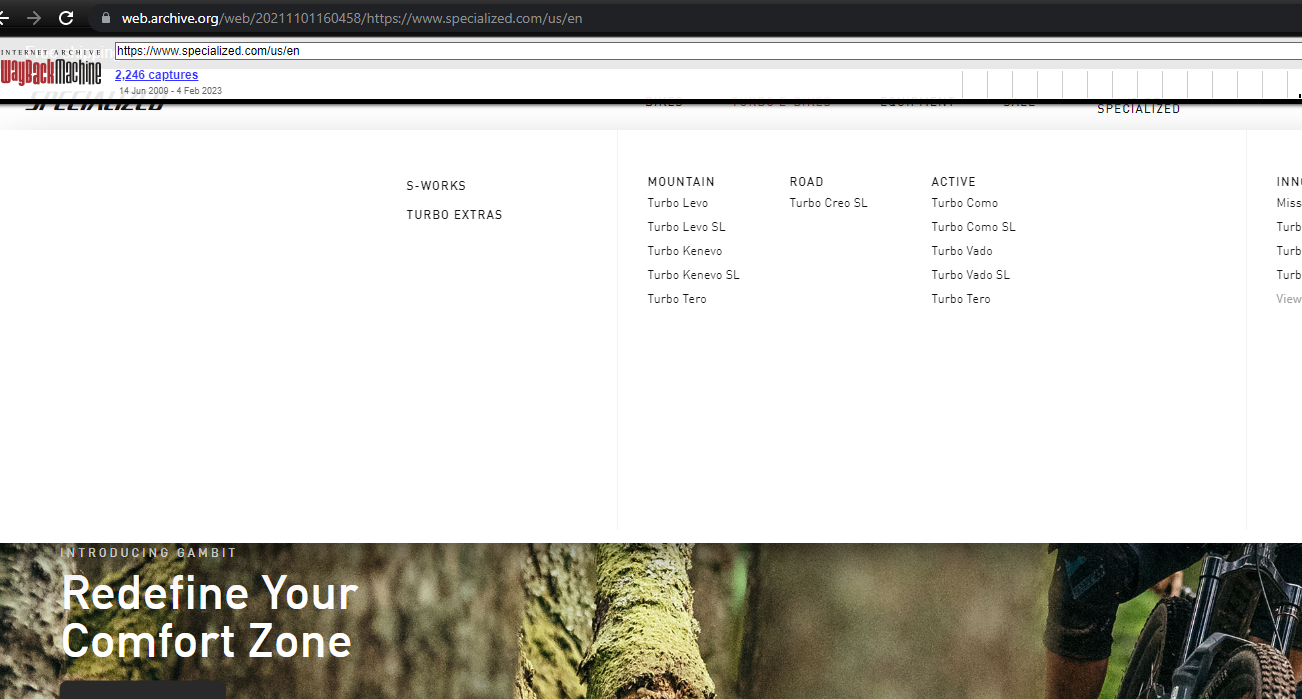Click the browser forward arrow
Screen dimensions: 1302x699
(x=34, y=18)
